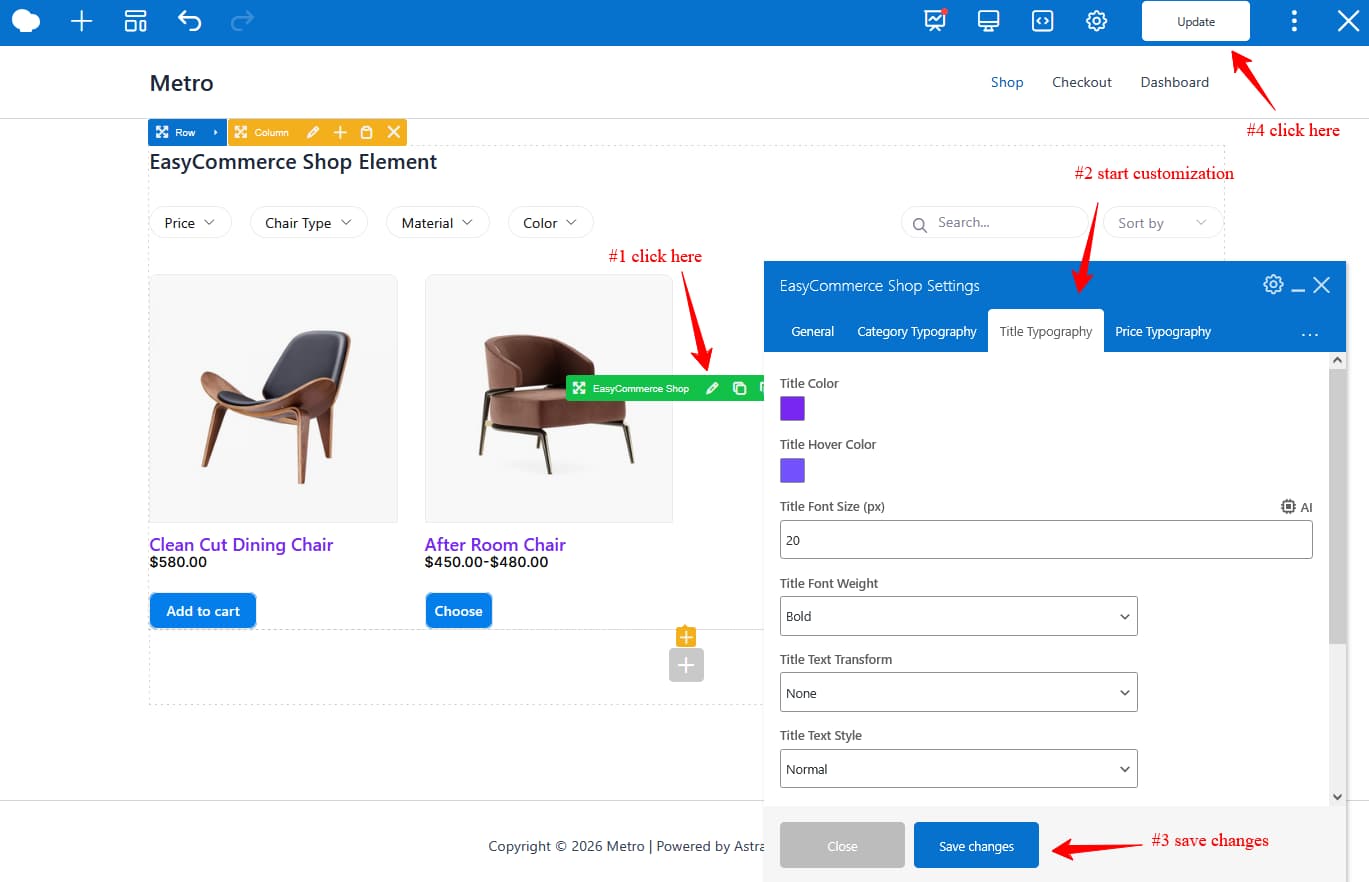The width and height of the screenshot is (1369, 882).
Task: Redo the last action
Action: pos(241,20)
